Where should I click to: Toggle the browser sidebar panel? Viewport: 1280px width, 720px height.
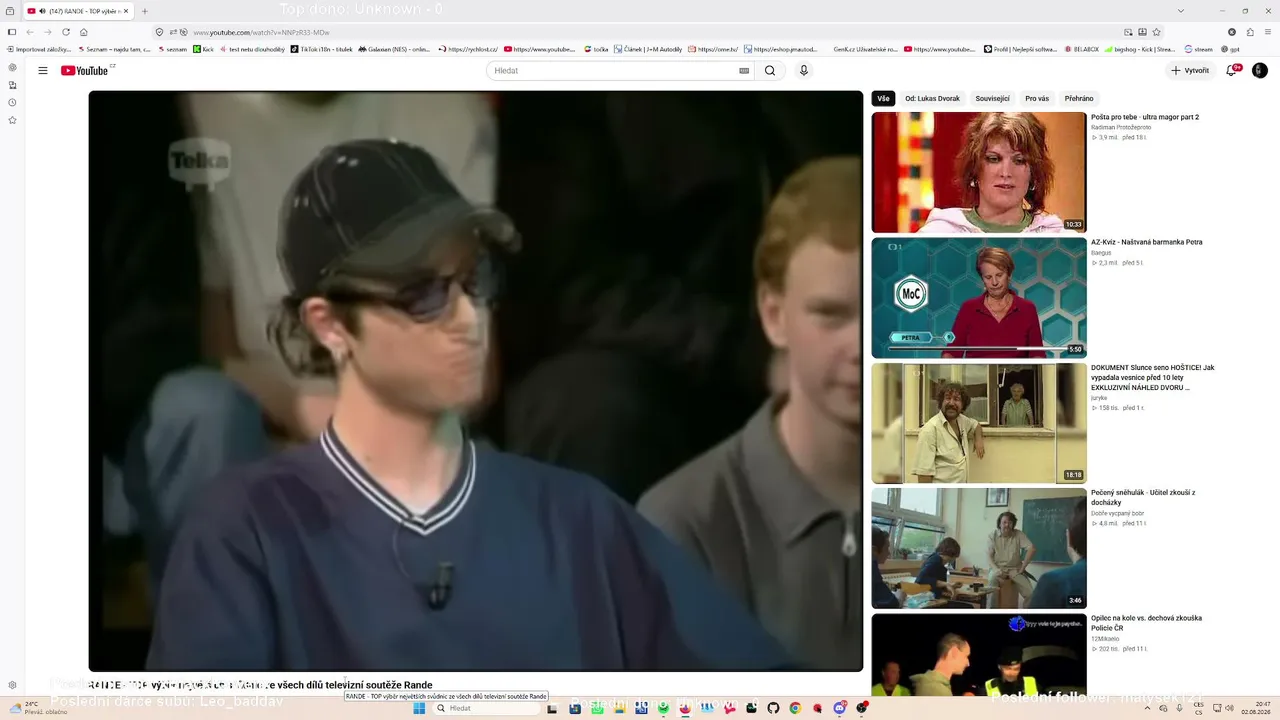coord(12,32)
